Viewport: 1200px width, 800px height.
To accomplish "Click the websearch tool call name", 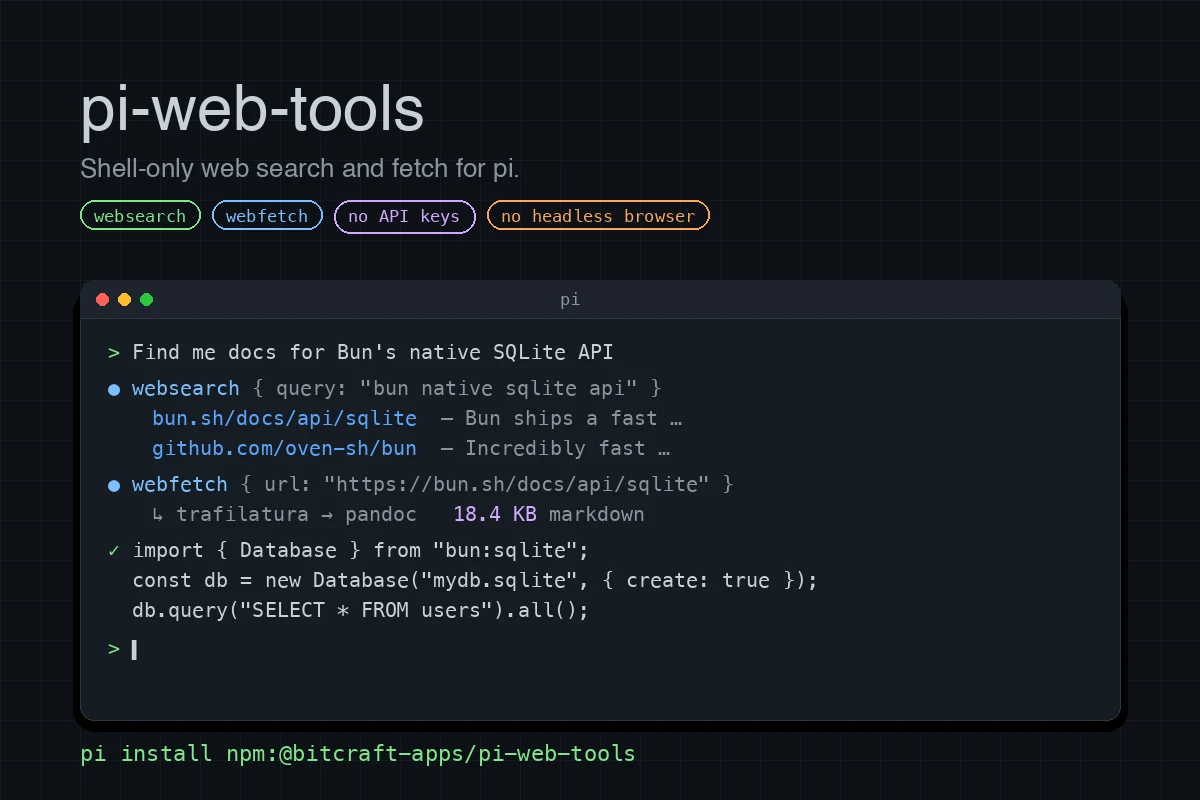I will [x=186, y=388].
